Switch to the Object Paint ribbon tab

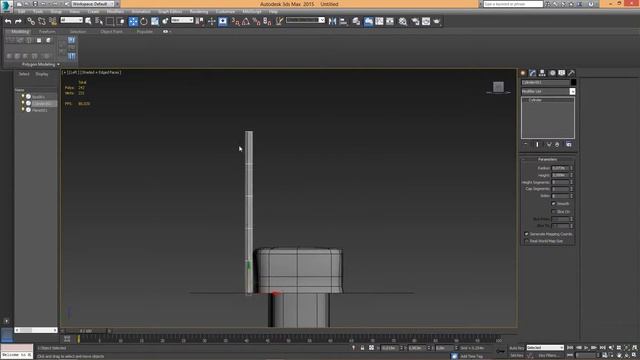click(111, 31)
